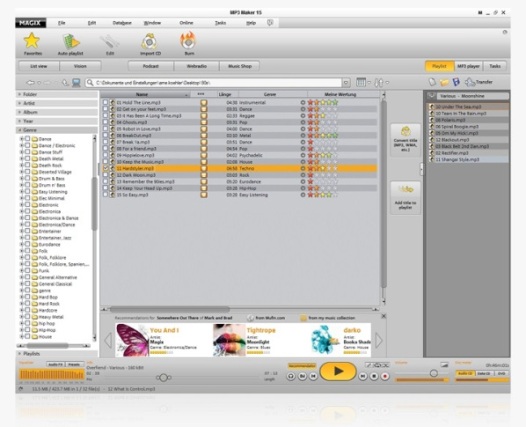This screenshot has height=427, width=526.
Task: Click the You And I album thumbnail
Action: point(132,339)
